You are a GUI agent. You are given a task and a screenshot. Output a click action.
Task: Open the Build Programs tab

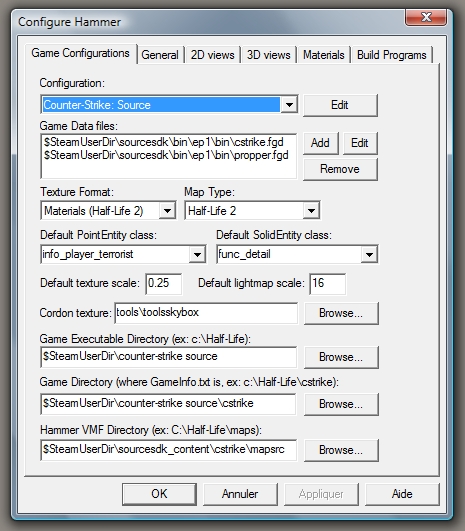392,55
